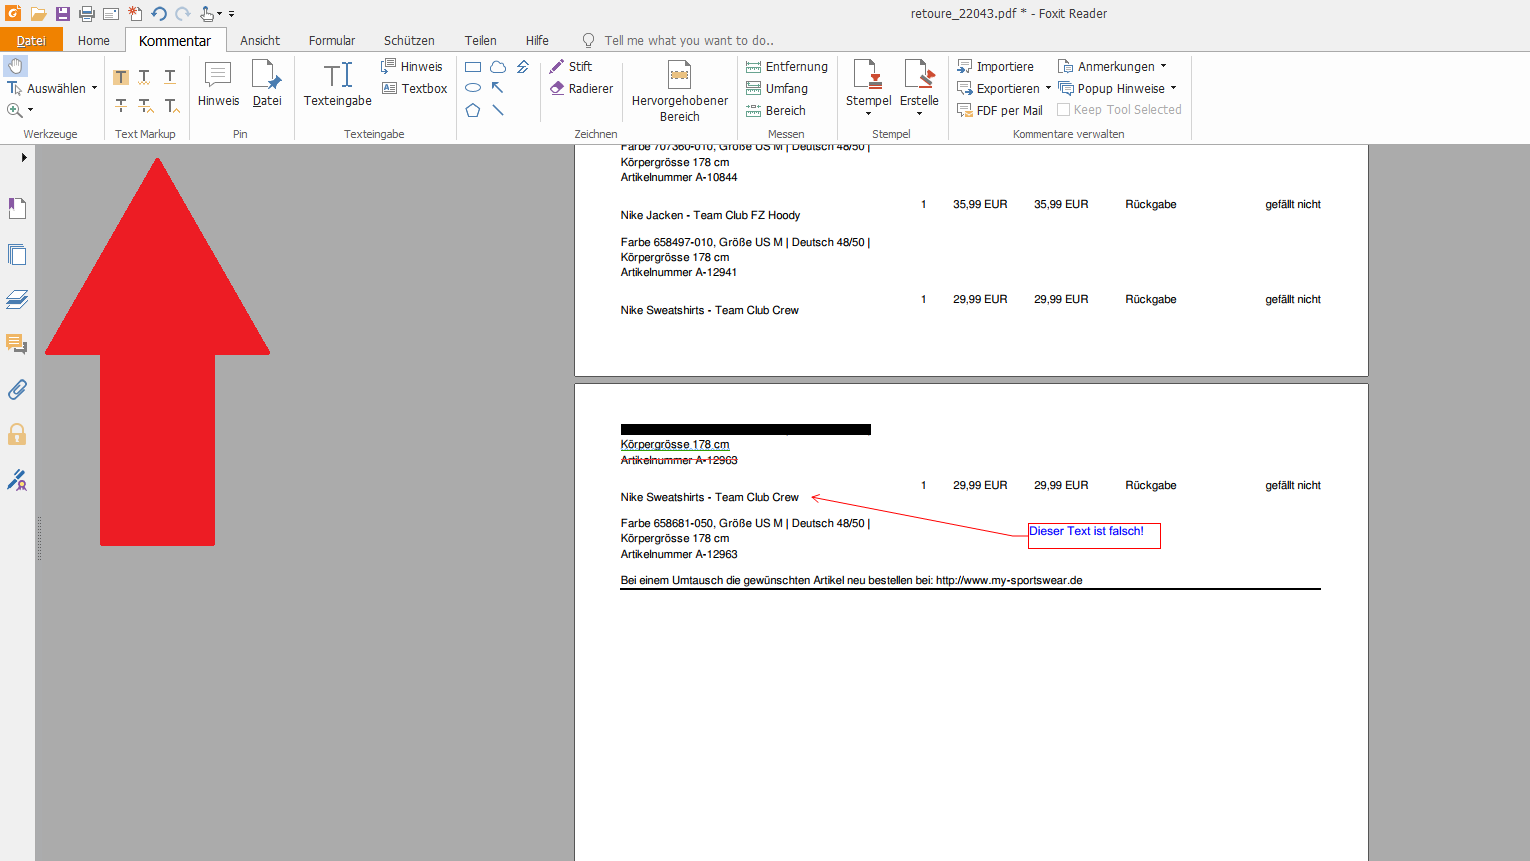Click the Texteingabe typewriter tool
The height and width of the screenshot is (861, 1530).
pos(338,83)
